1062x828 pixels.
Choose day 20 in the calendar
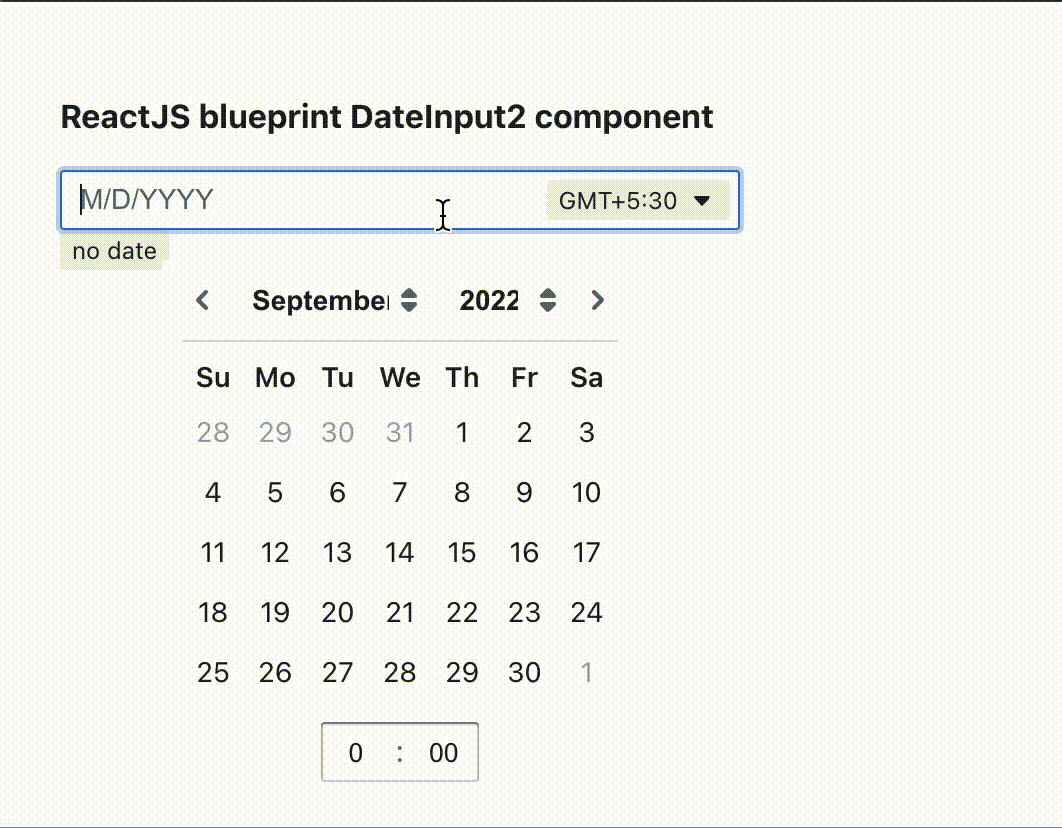click(x=337, y=612)
